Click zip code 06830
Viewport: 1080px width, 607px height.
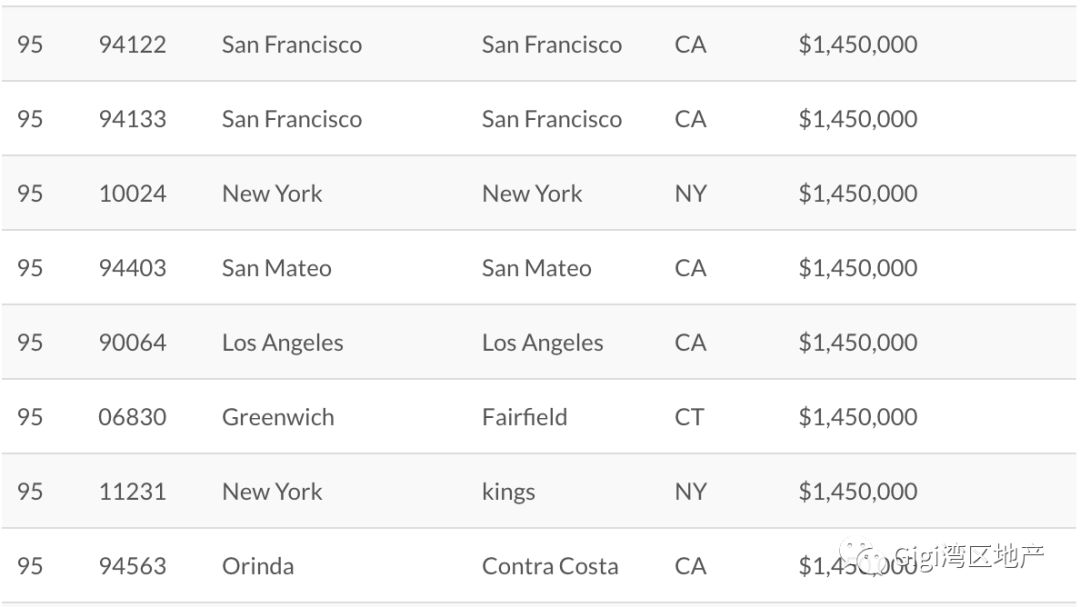click(132, 417)
